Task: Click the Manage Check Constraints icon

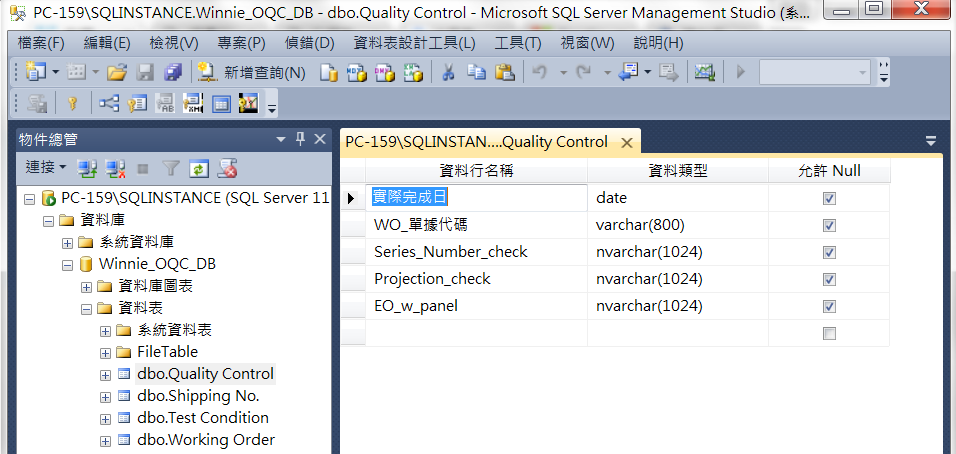Action: pos(221,104)
